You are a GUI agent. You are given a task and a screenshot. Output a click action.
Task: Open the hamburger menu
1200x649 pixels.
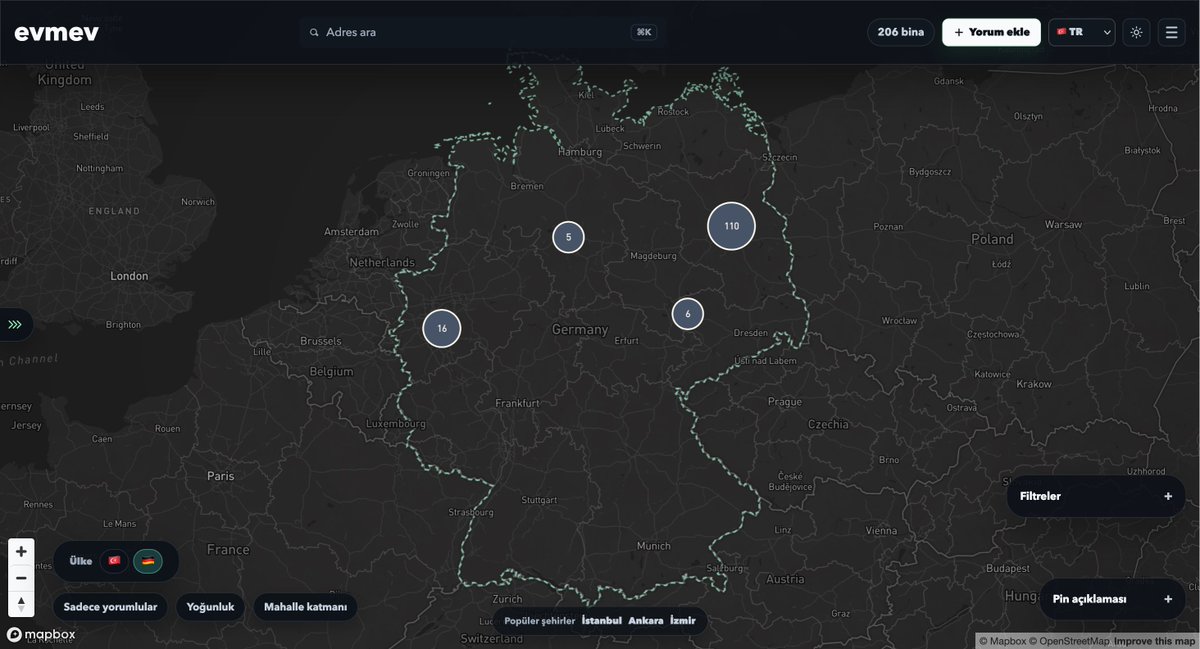tap(1171, 32)
